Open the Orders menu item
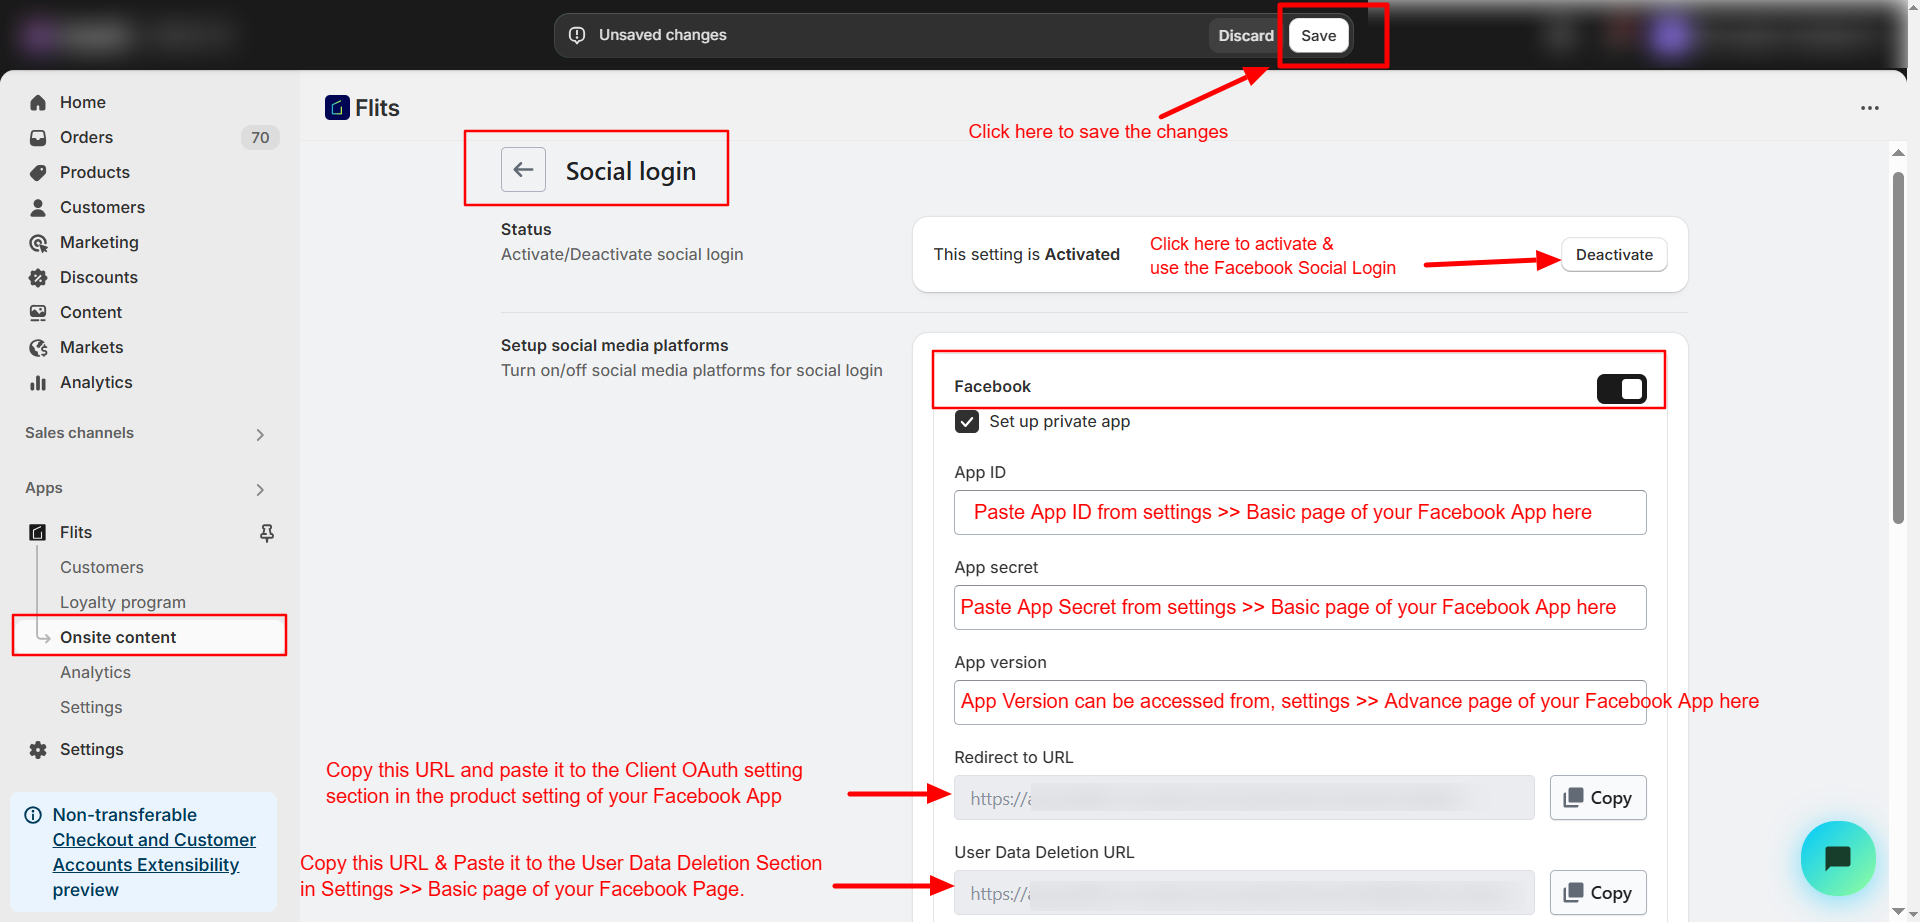 coord(87,137)
